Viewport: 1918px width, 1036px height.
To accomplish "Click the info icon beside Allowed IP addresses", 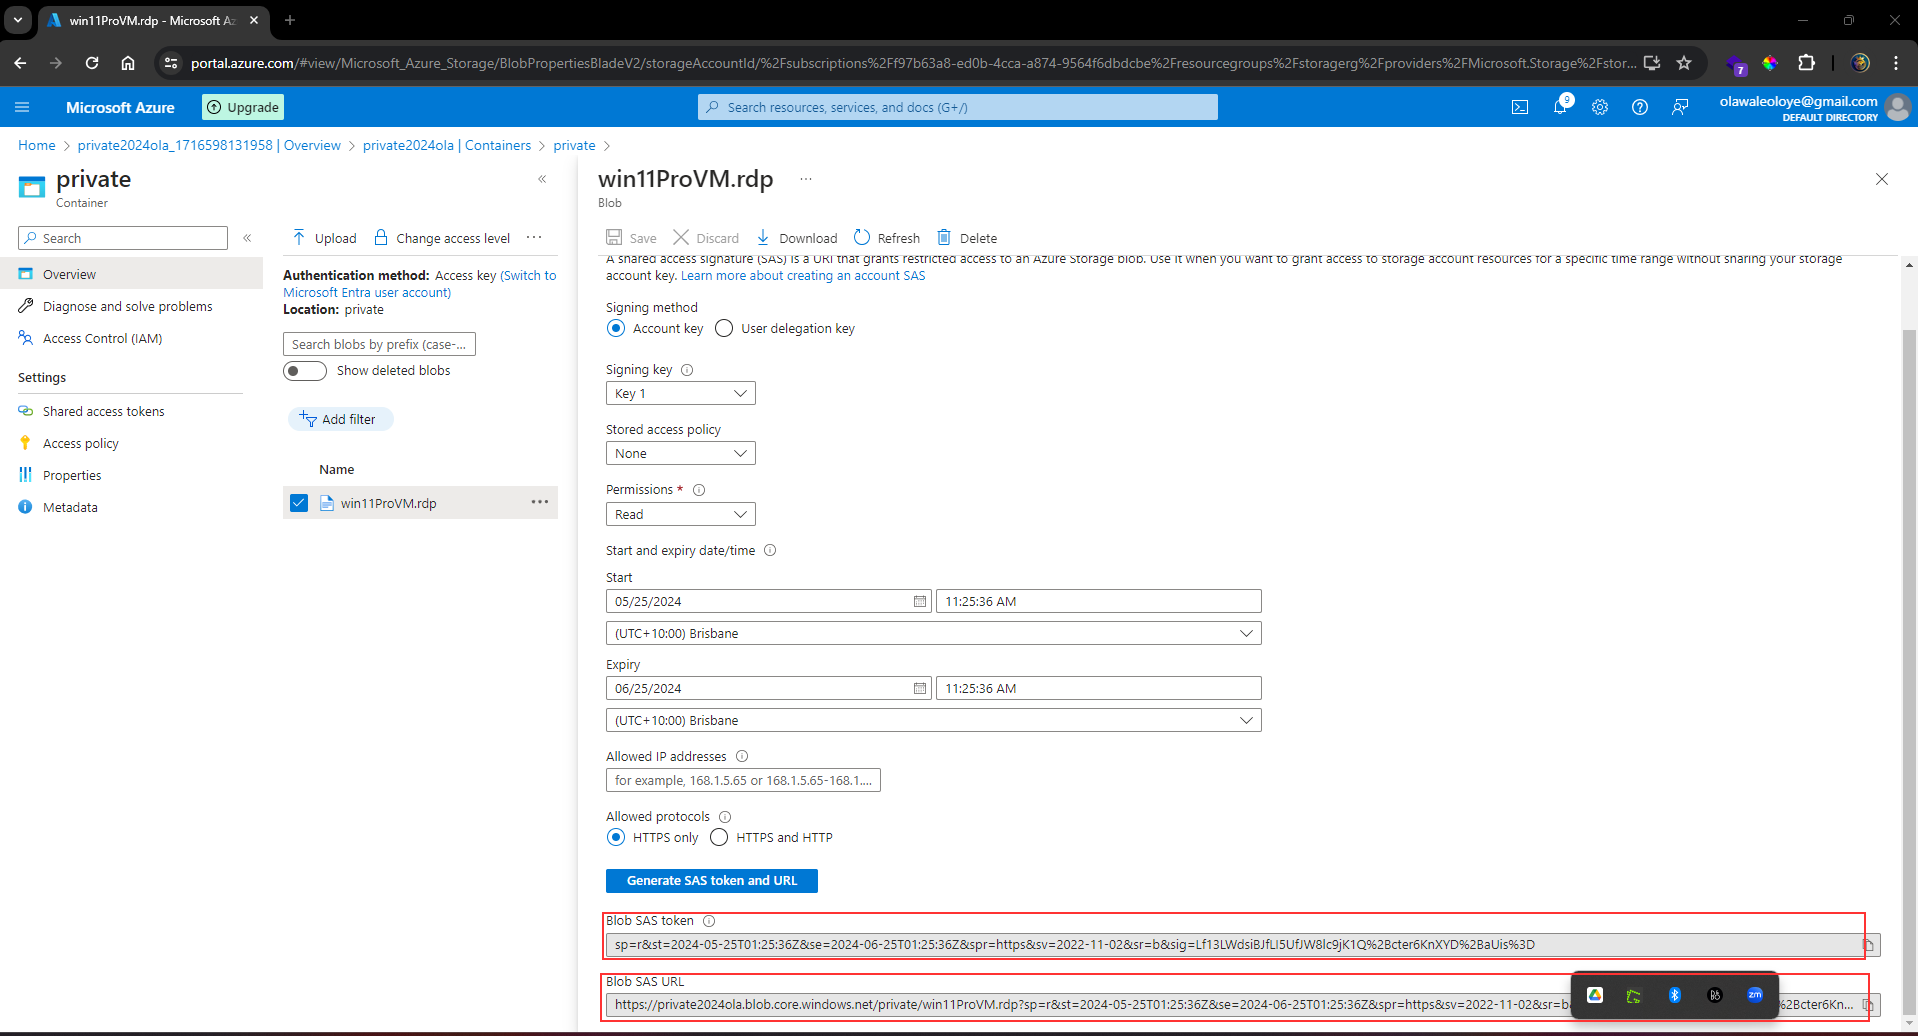I will (742, 757).
